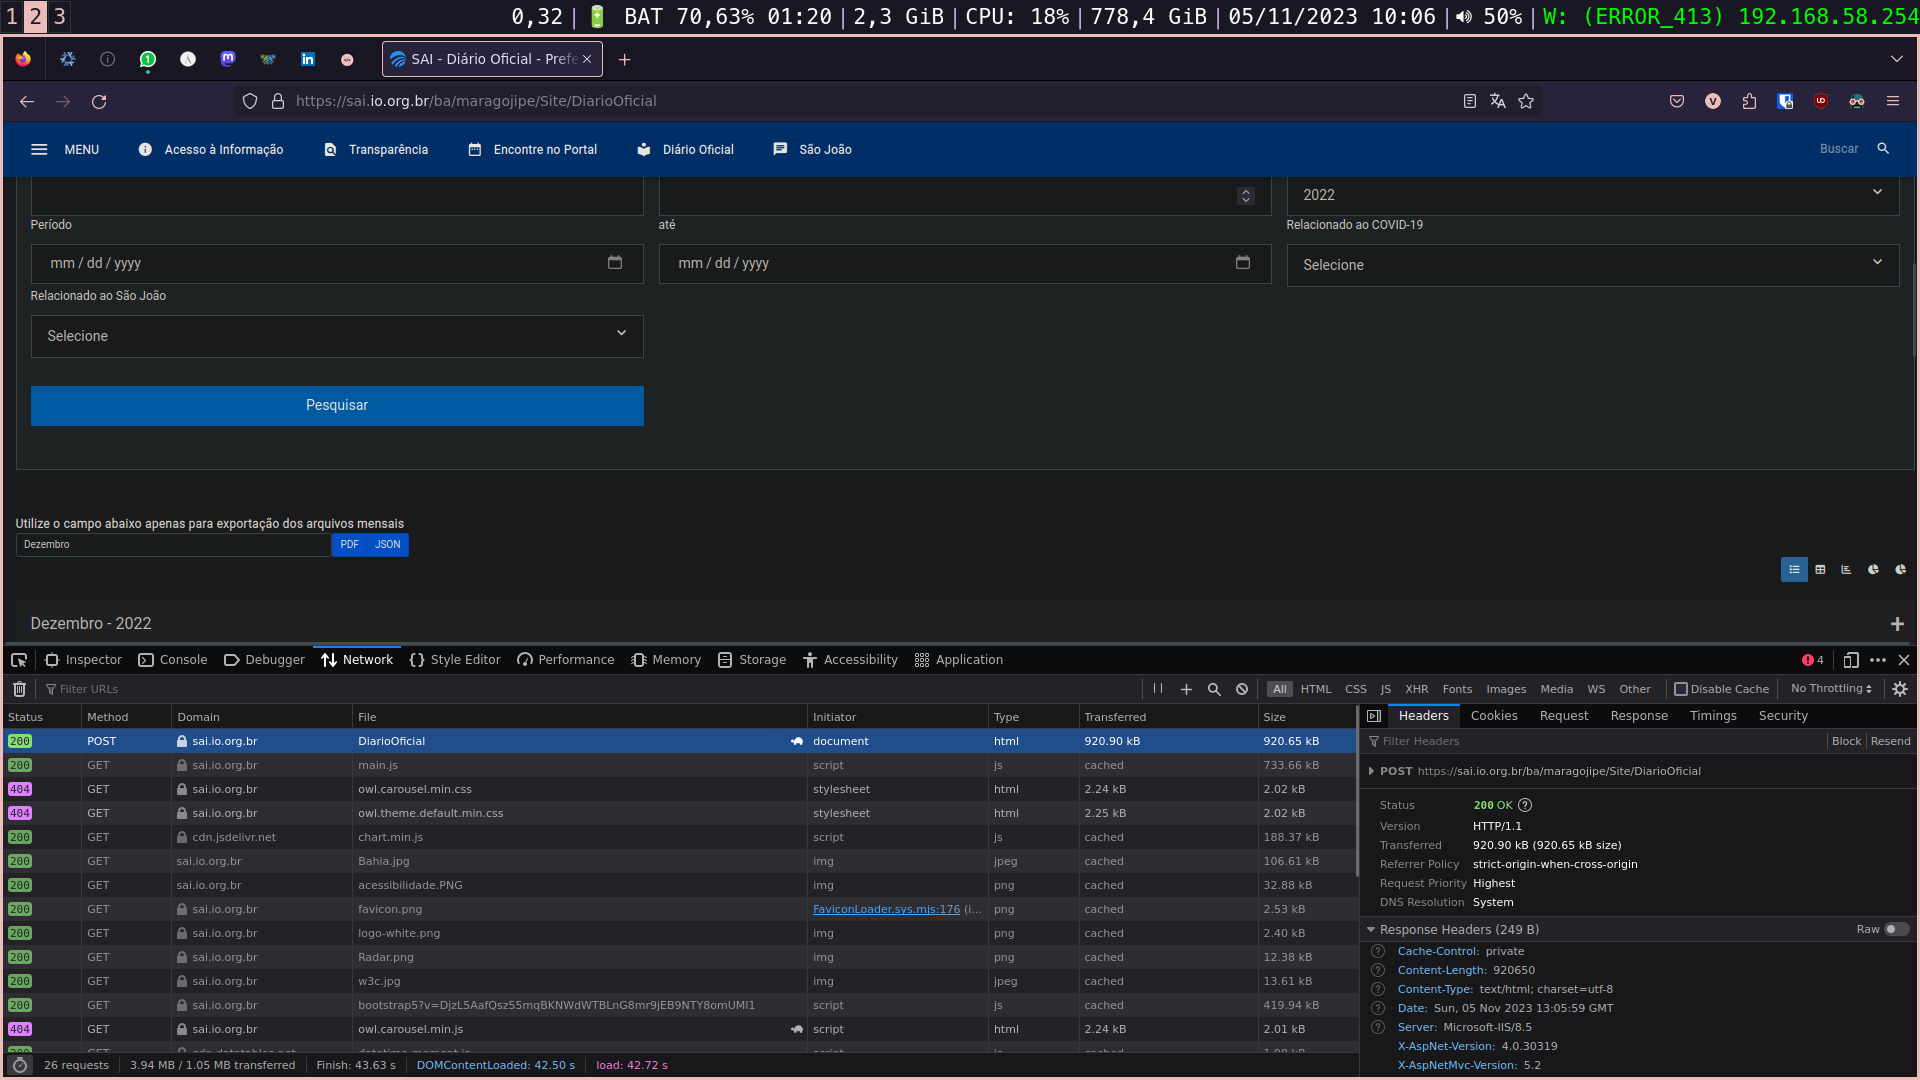The image size is (1920, 1080).
Task: Click the translate page icon
Action: [x=1498, y=101]
